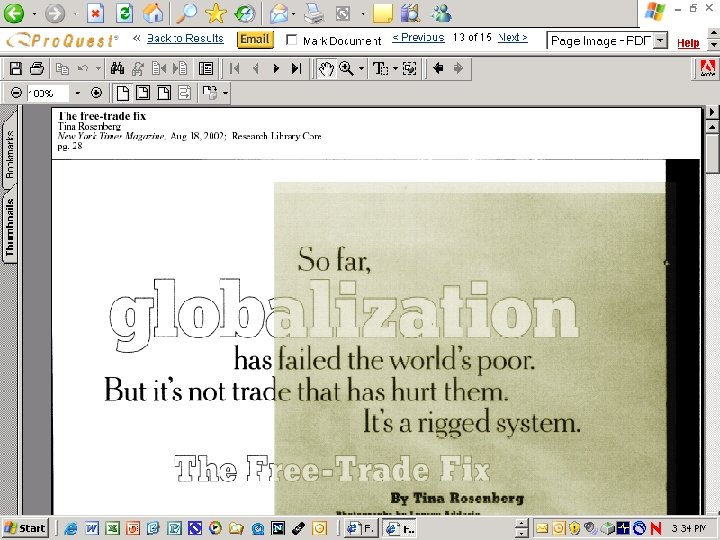Open the Zoom tool dropdown arrow

click(x=361, y=69)
